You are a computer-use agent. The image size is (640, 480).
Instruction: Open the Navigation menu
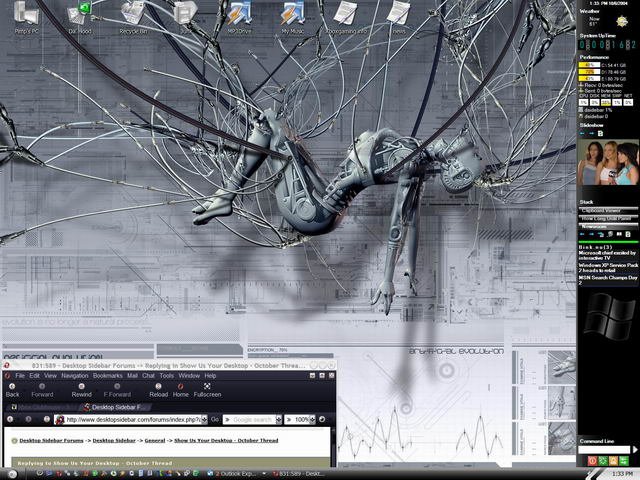coord(75,376)
